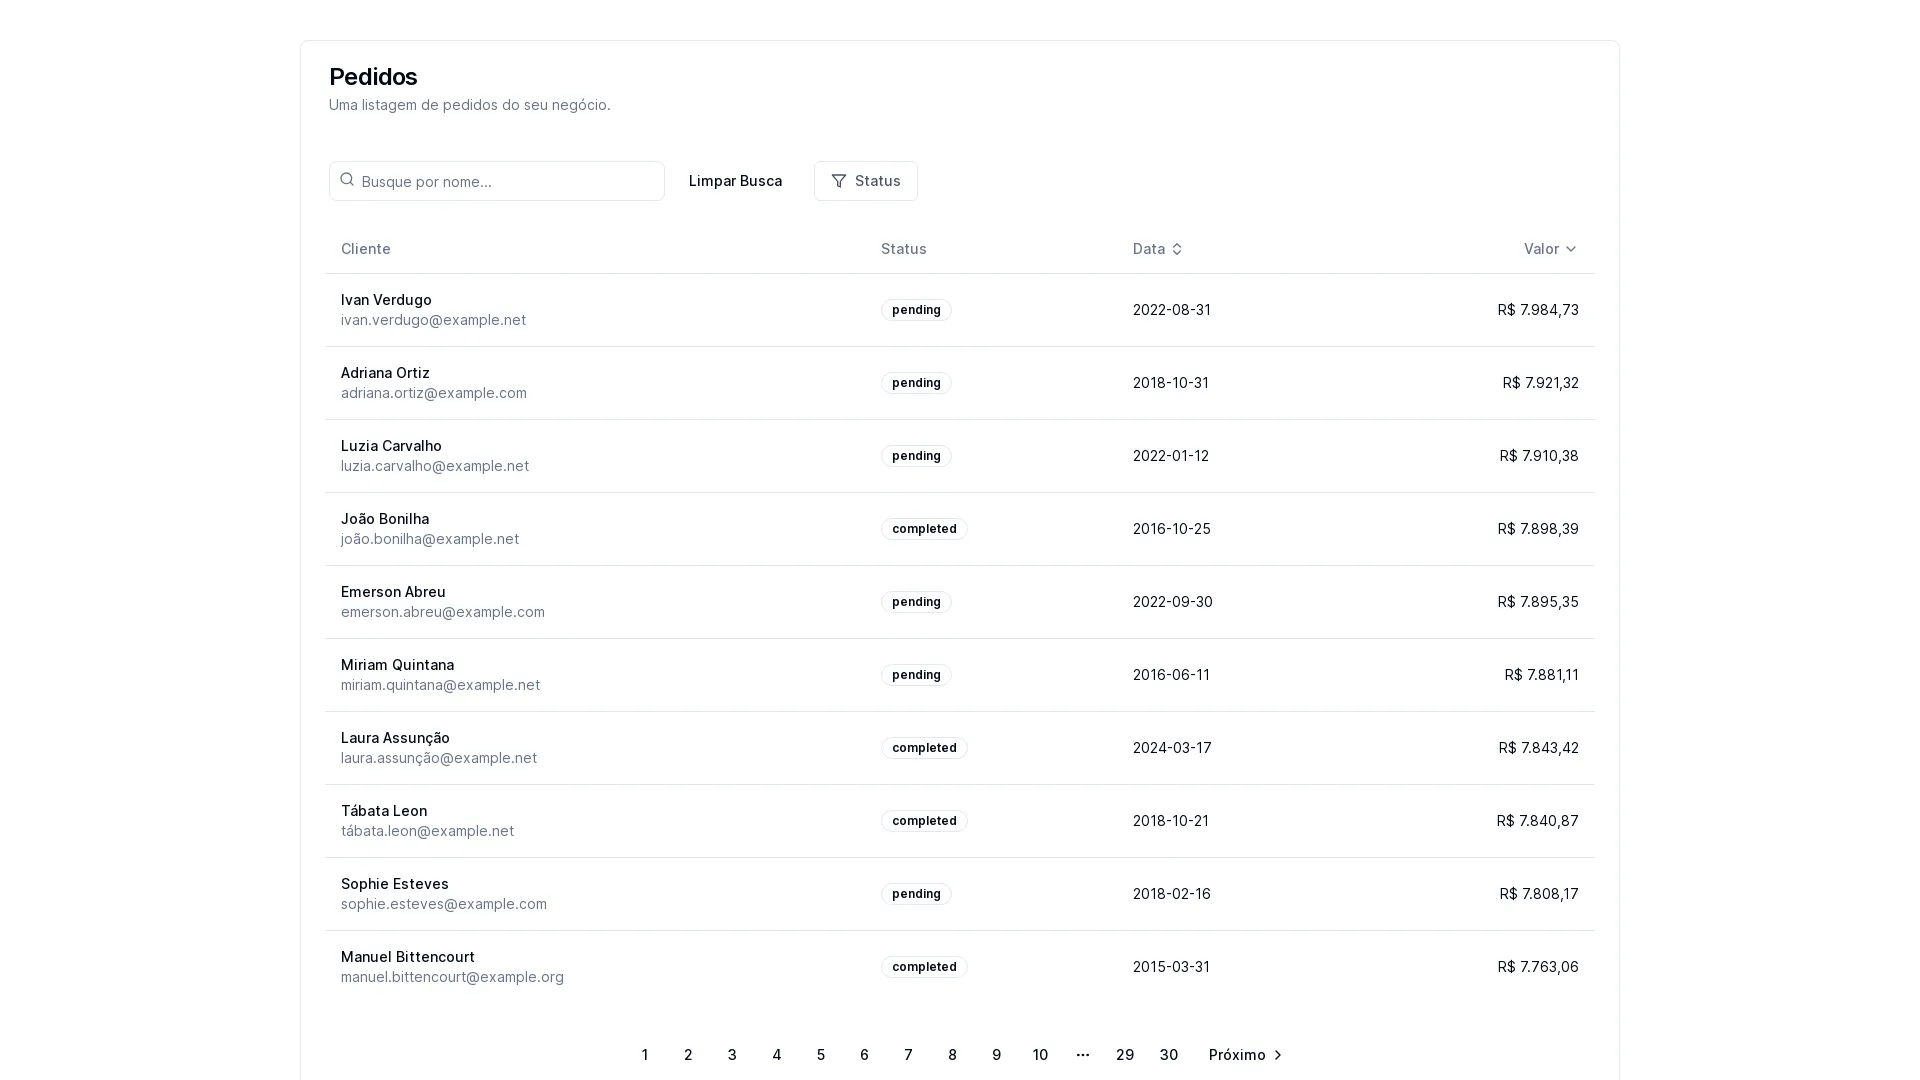Click the Próximo right-arrow chevron

1277,1055
